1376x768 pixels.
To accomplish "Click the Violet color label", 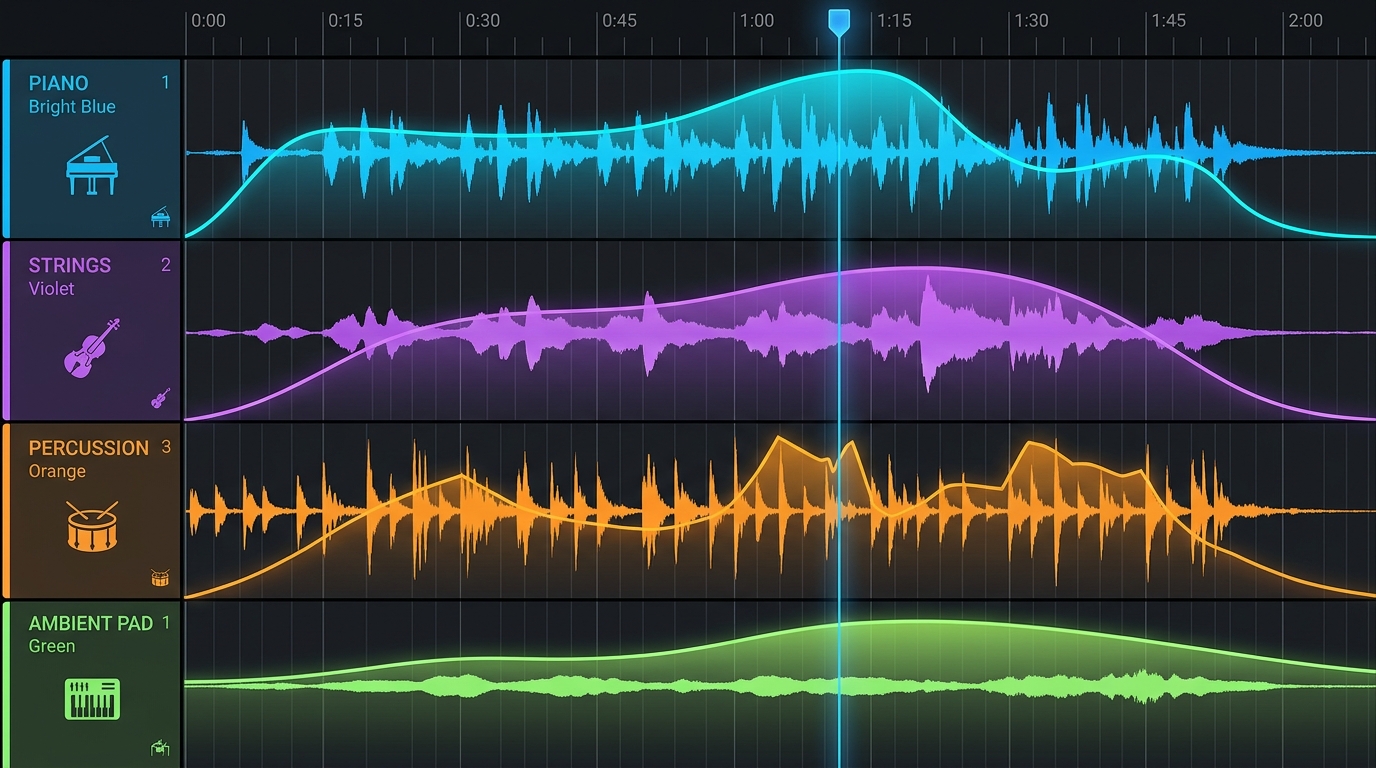I will click(x=51, y=289).
